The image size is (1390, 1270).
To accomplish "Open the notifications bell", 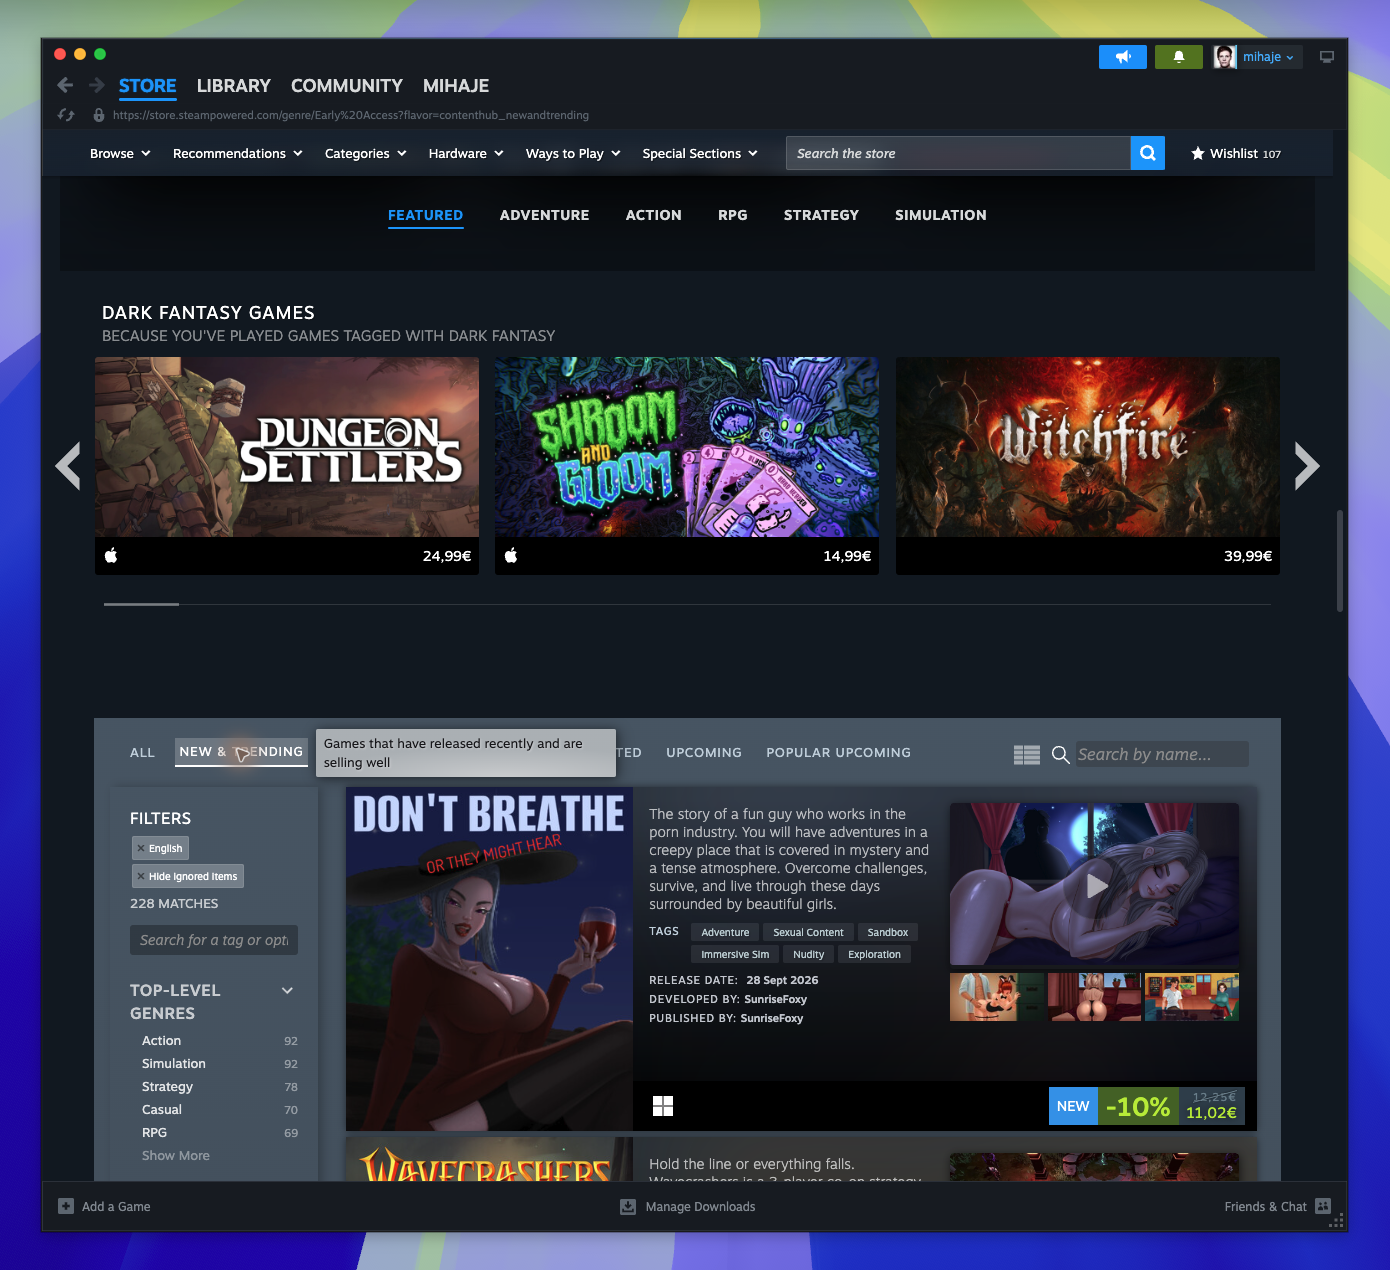I will (x=1179, y=57).
